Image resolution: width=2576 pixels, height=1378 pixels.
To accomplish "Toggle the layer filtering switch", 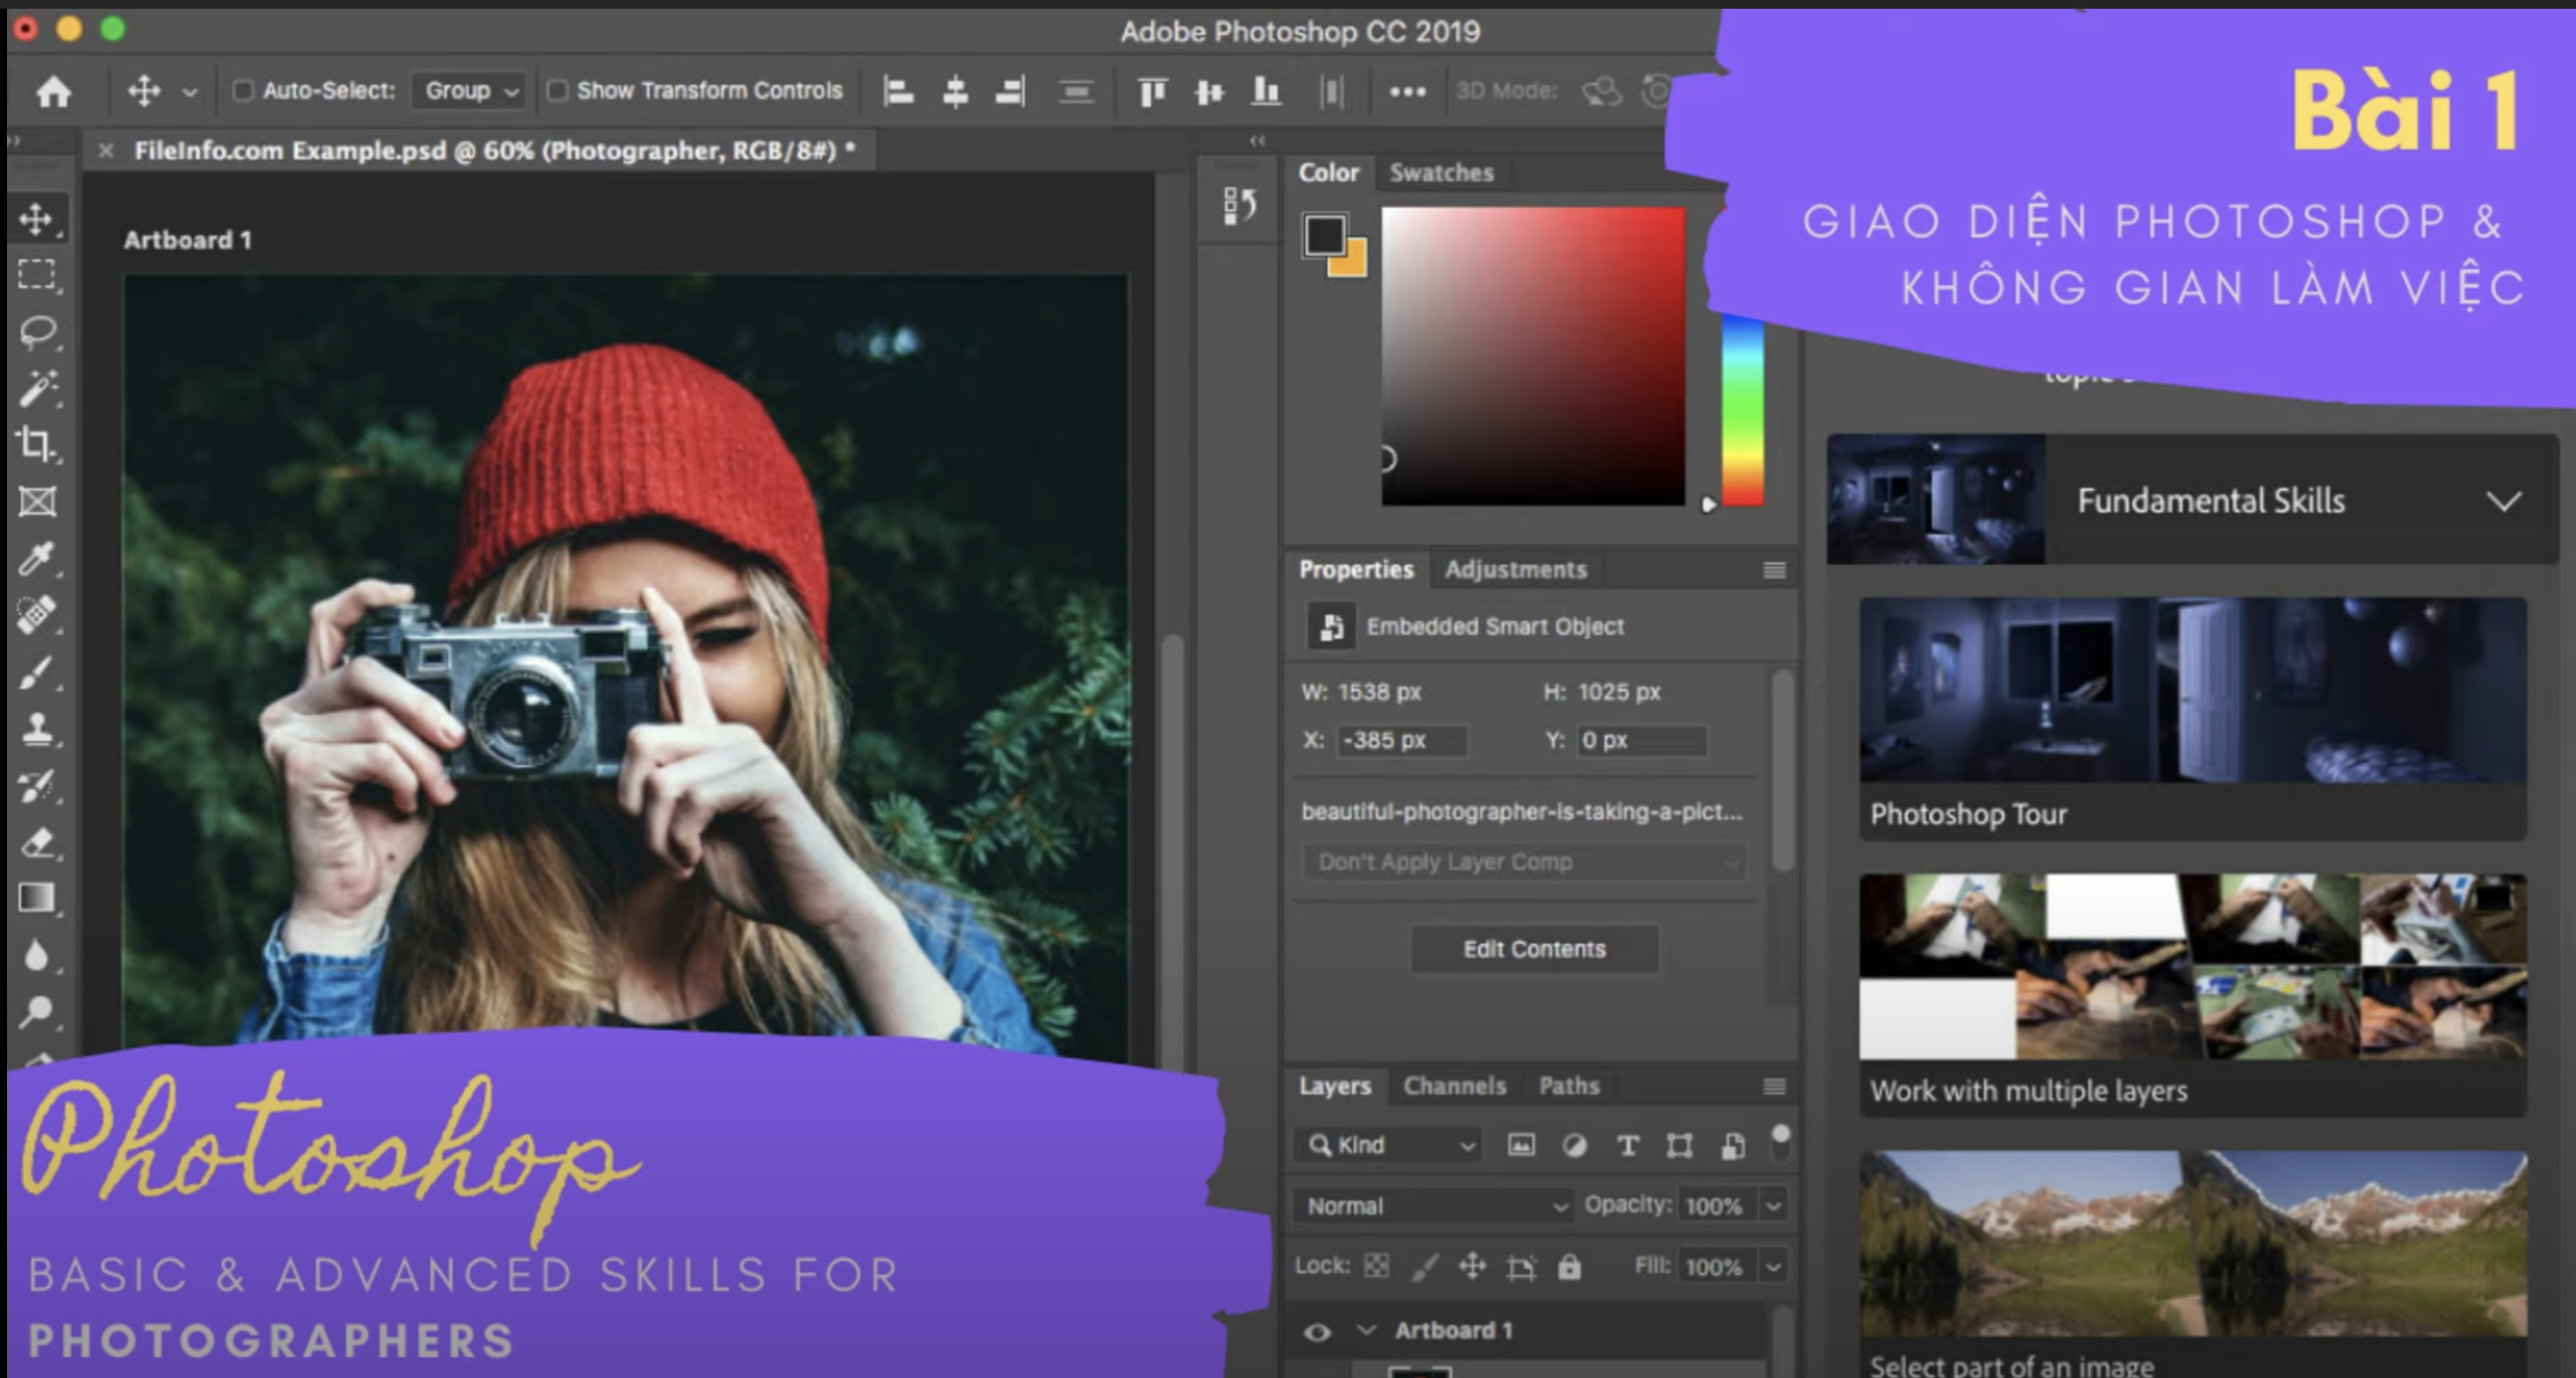I will pyautogui.click(x=1780, y=1142).
